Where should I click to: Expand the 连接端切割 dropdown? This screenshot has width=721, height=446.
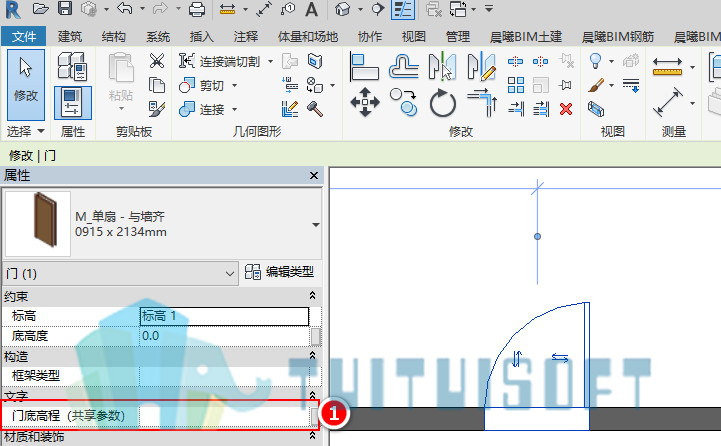(270, 61)
